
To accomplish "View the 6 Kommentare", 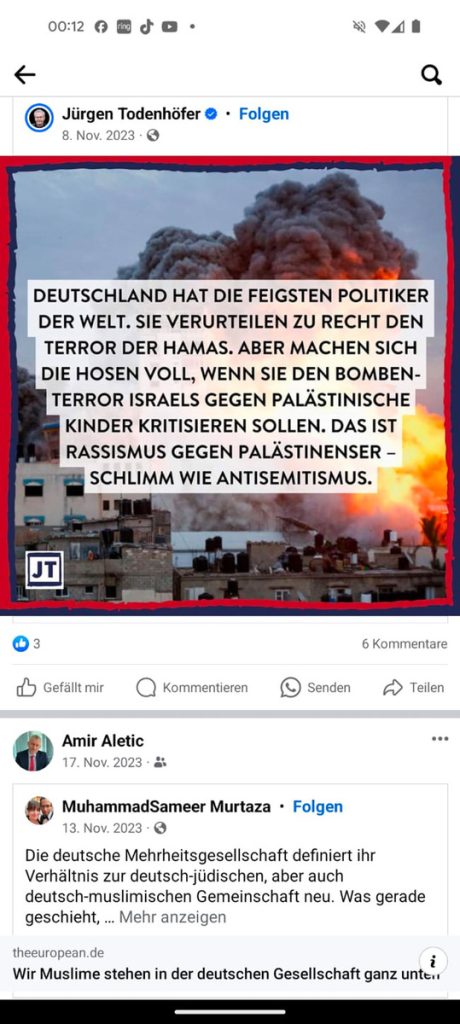I will pos(404,644).
